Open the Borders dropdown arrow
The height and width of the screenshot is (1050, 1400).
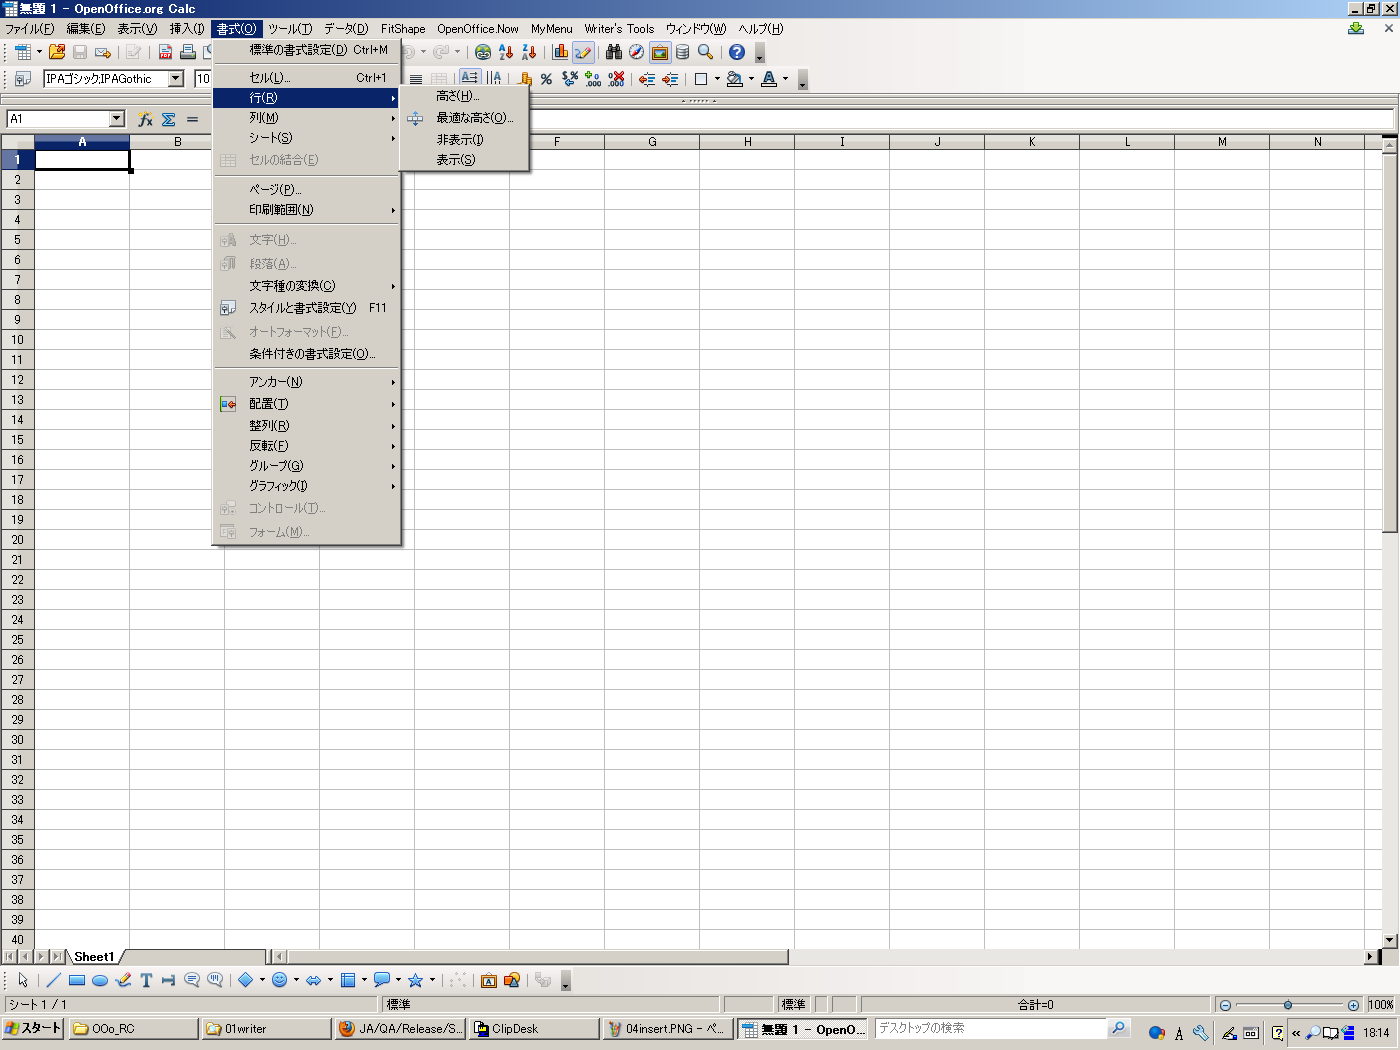click(x=717, y=79)
